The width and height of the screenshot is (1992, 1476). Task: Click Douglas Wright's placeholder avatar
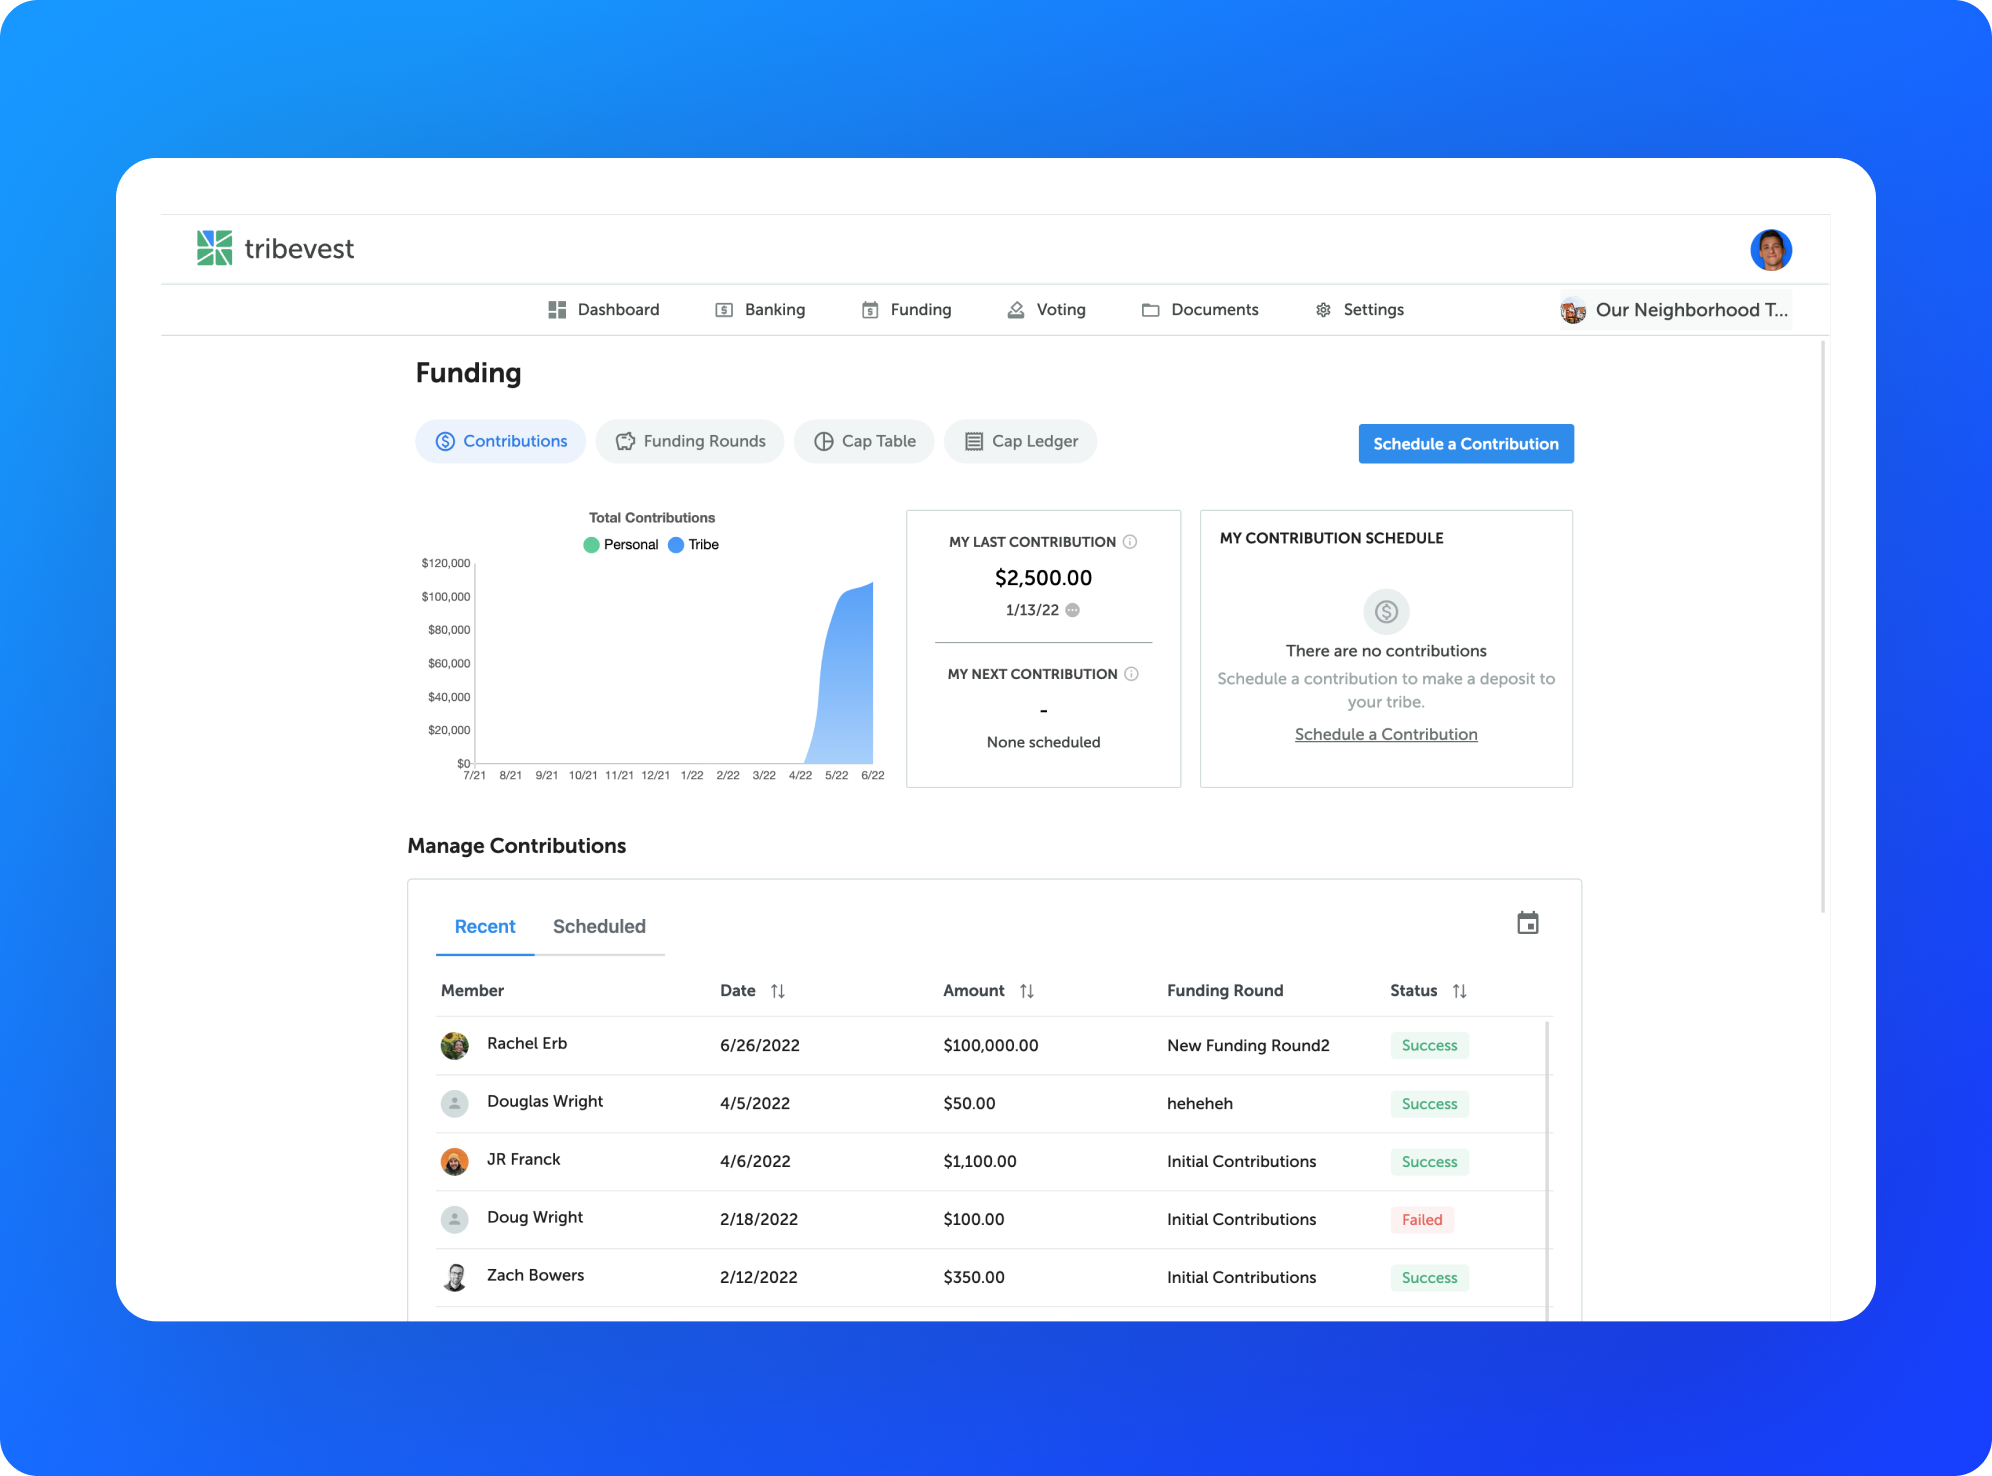tap(455, 1104)
